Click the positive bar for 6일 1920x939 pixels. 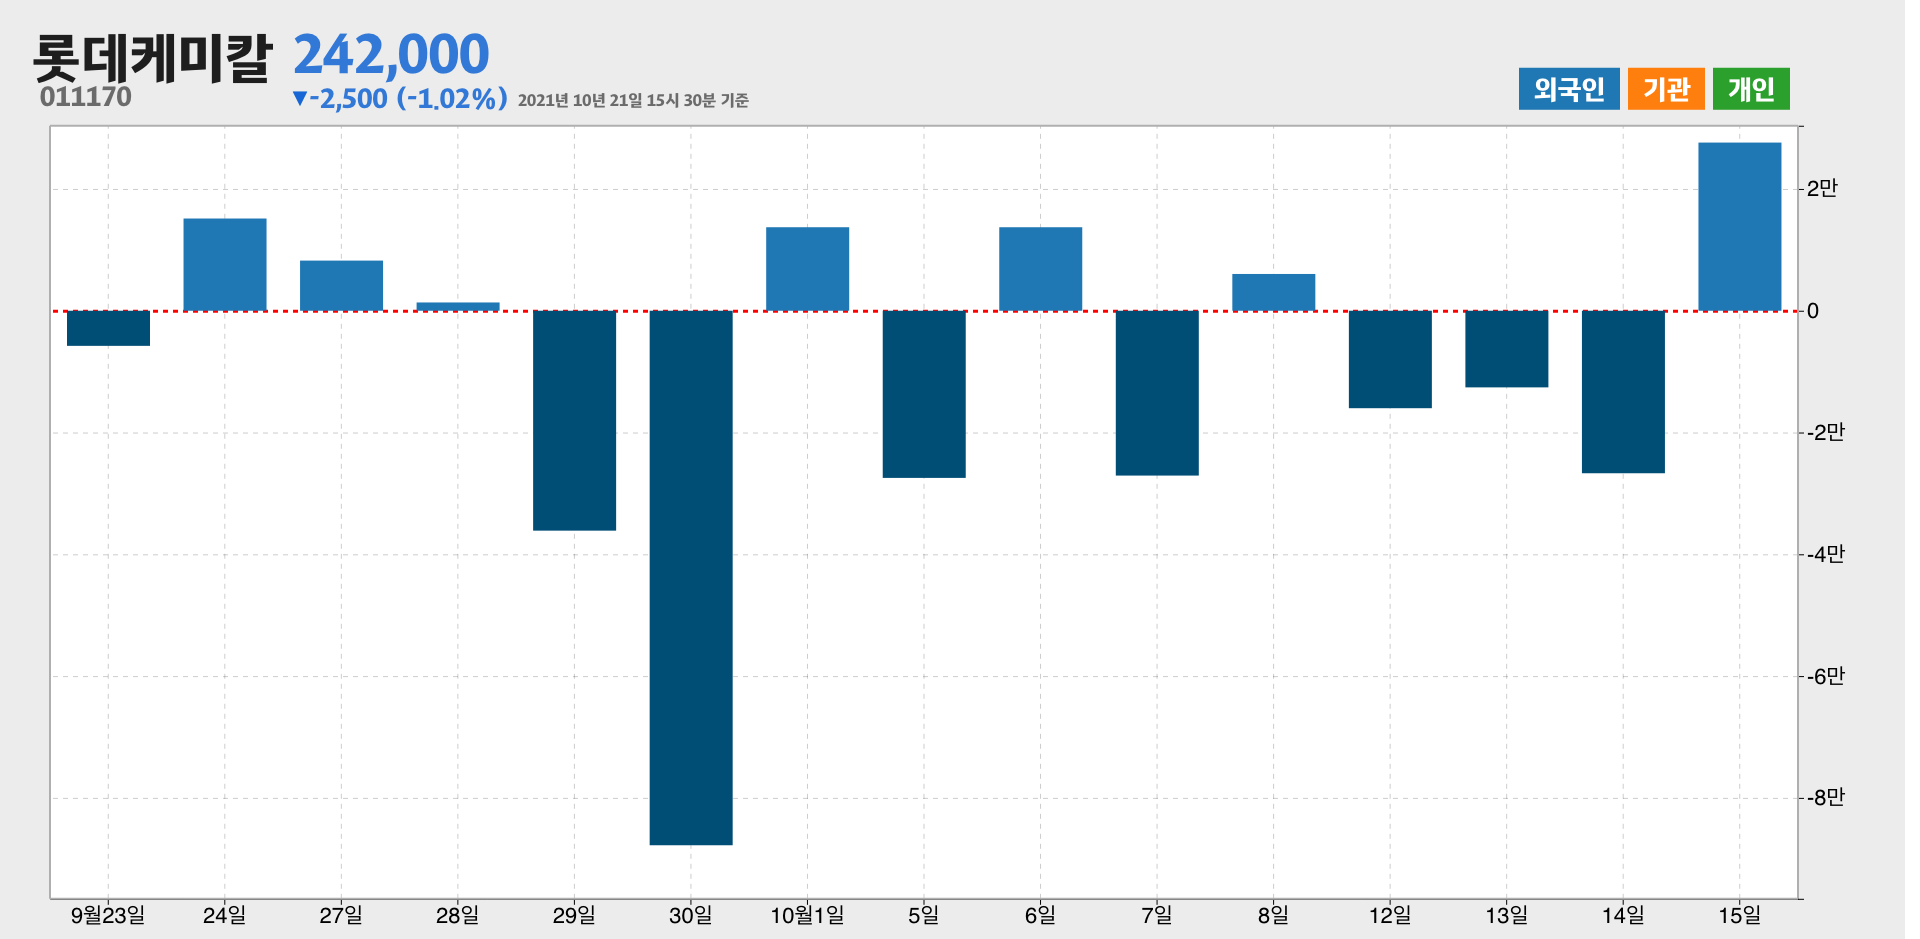1040,269
